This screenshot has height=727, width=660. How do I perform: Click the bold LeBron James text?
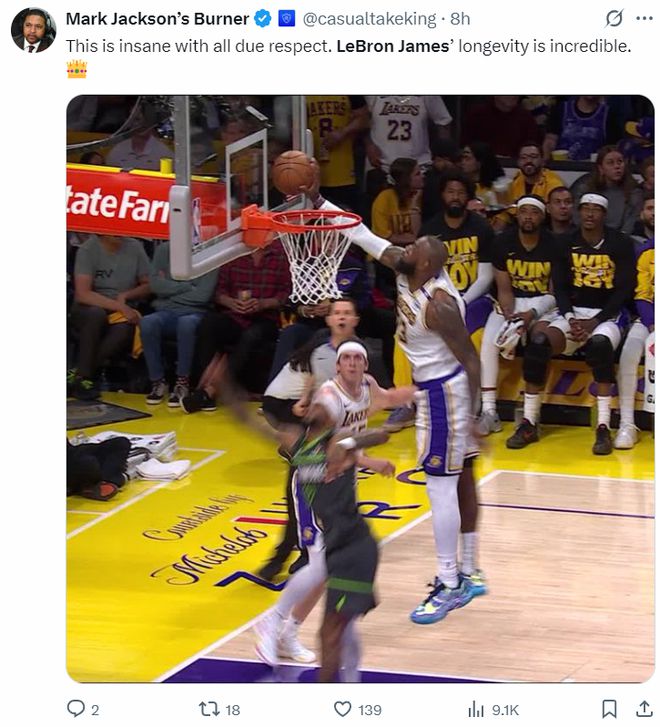click(392, 46)
